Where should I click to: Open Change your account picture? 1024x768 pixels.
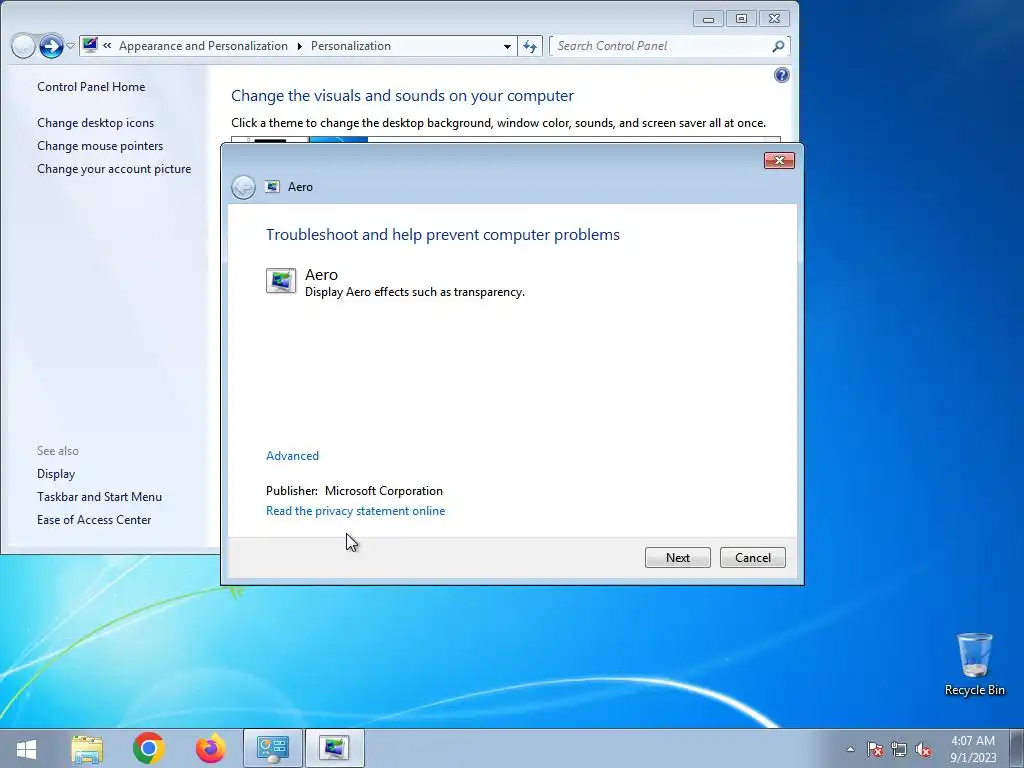114,168
